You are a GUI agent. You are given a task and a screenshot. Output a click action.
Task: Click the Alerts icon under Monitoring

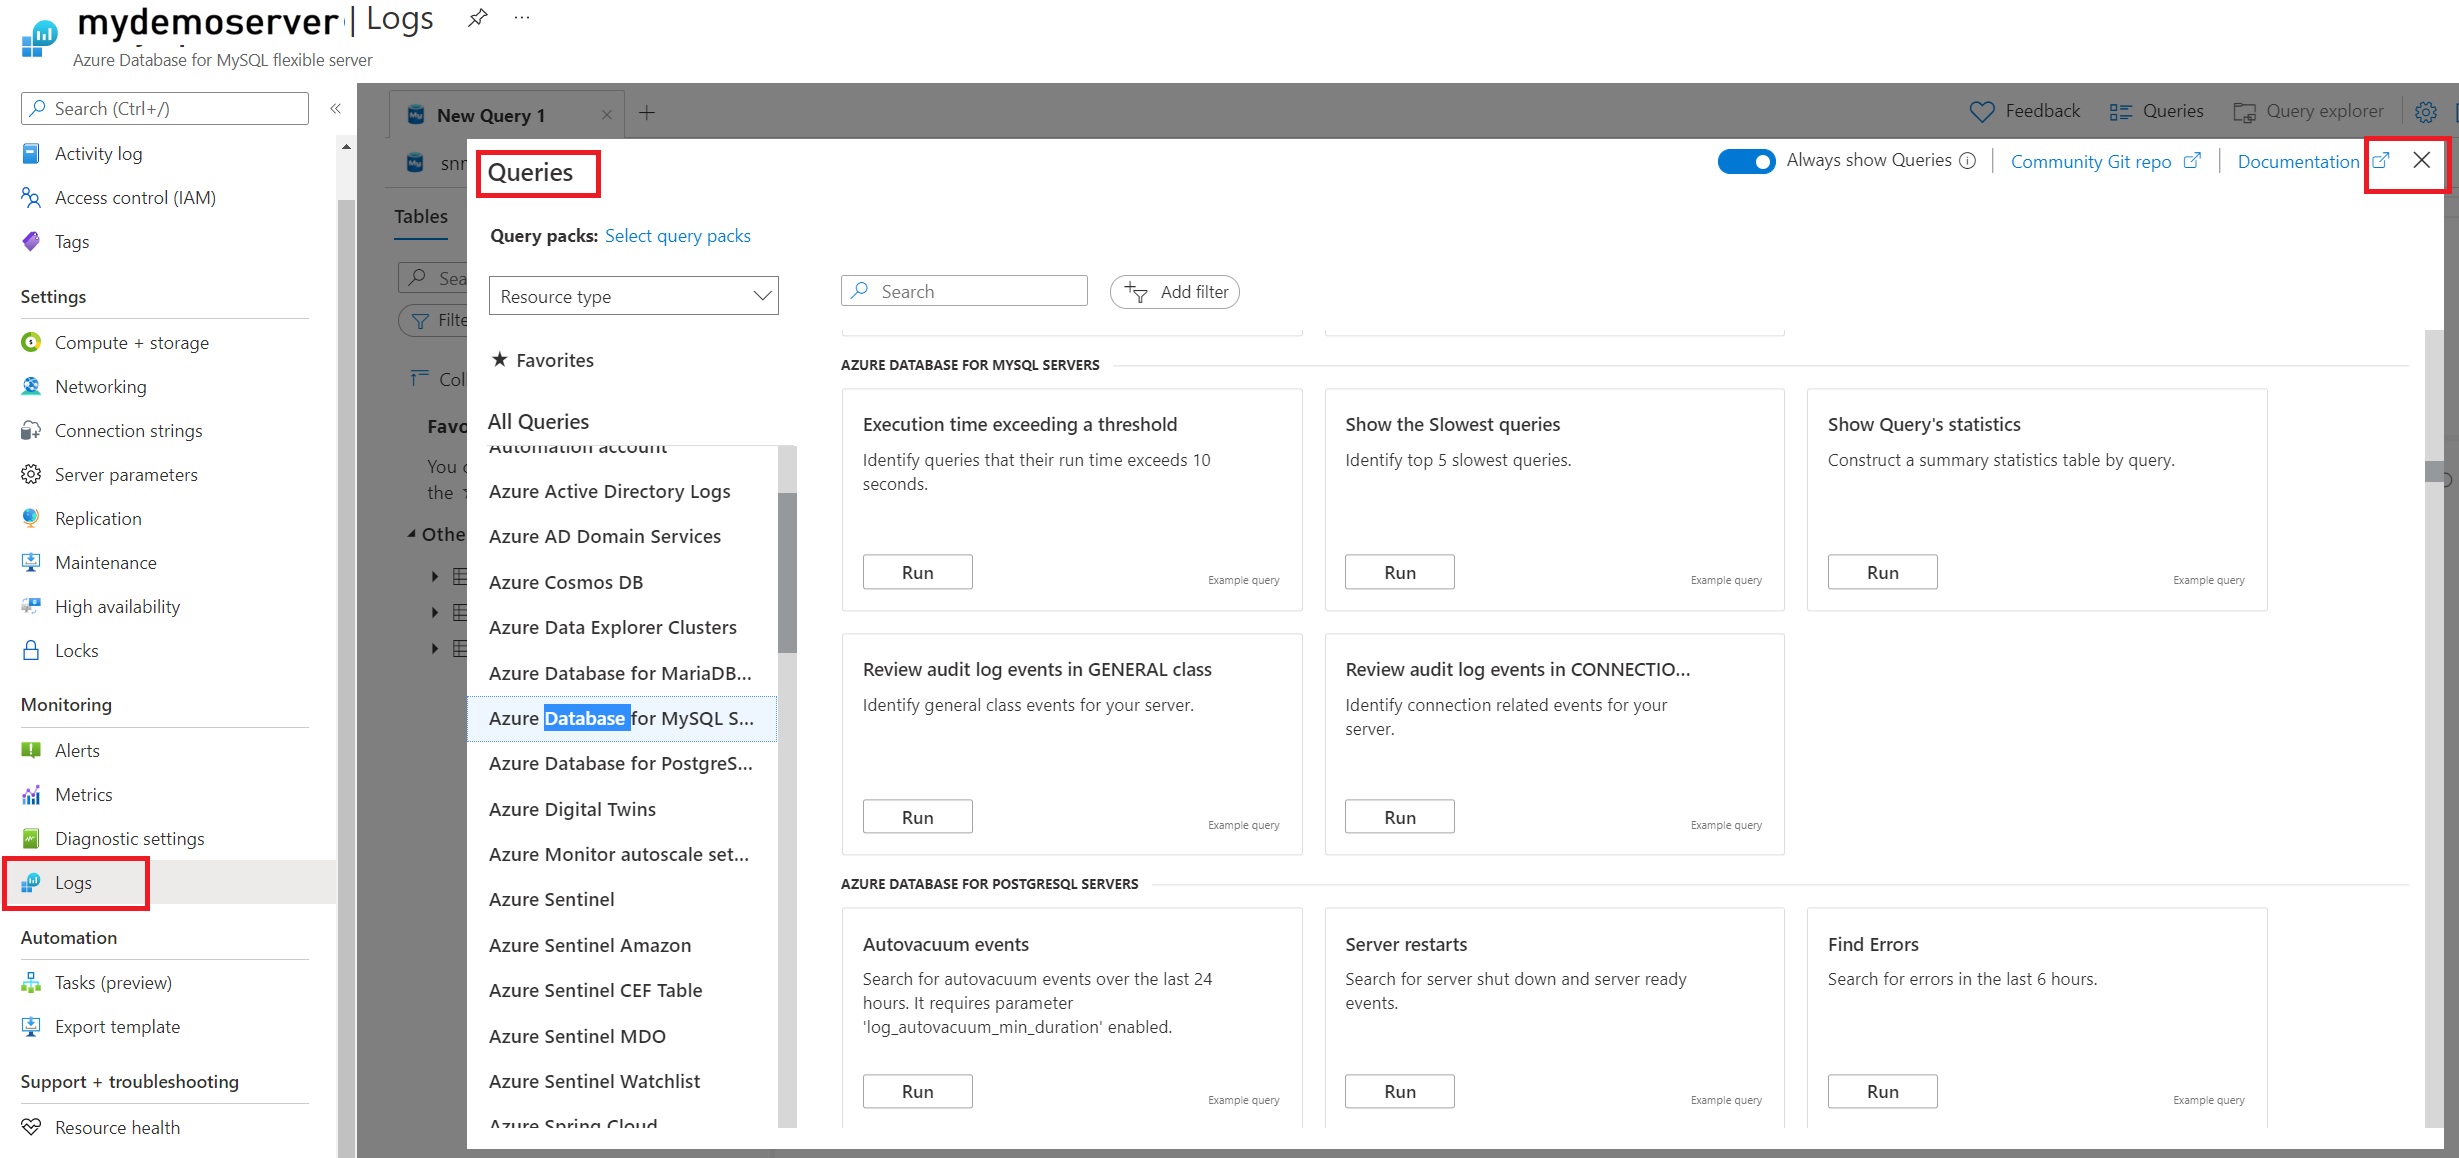pyautogui.click(x=30, y=750)
